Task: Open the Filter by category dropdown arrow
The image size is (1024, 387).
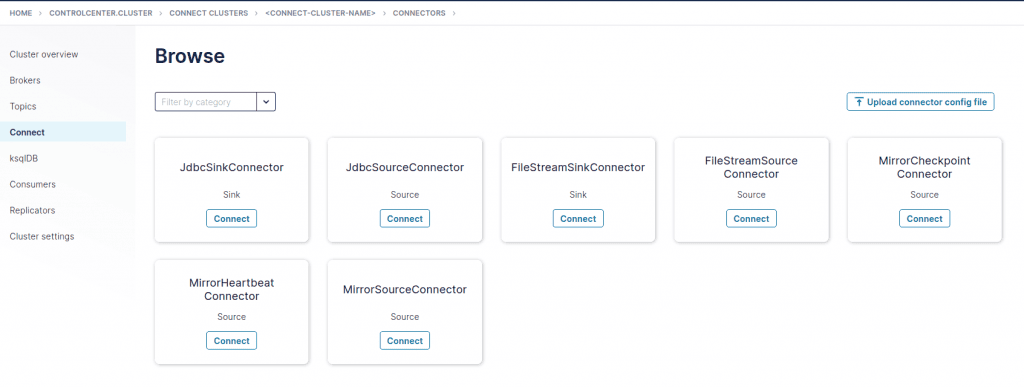Action: coord(266,102)
